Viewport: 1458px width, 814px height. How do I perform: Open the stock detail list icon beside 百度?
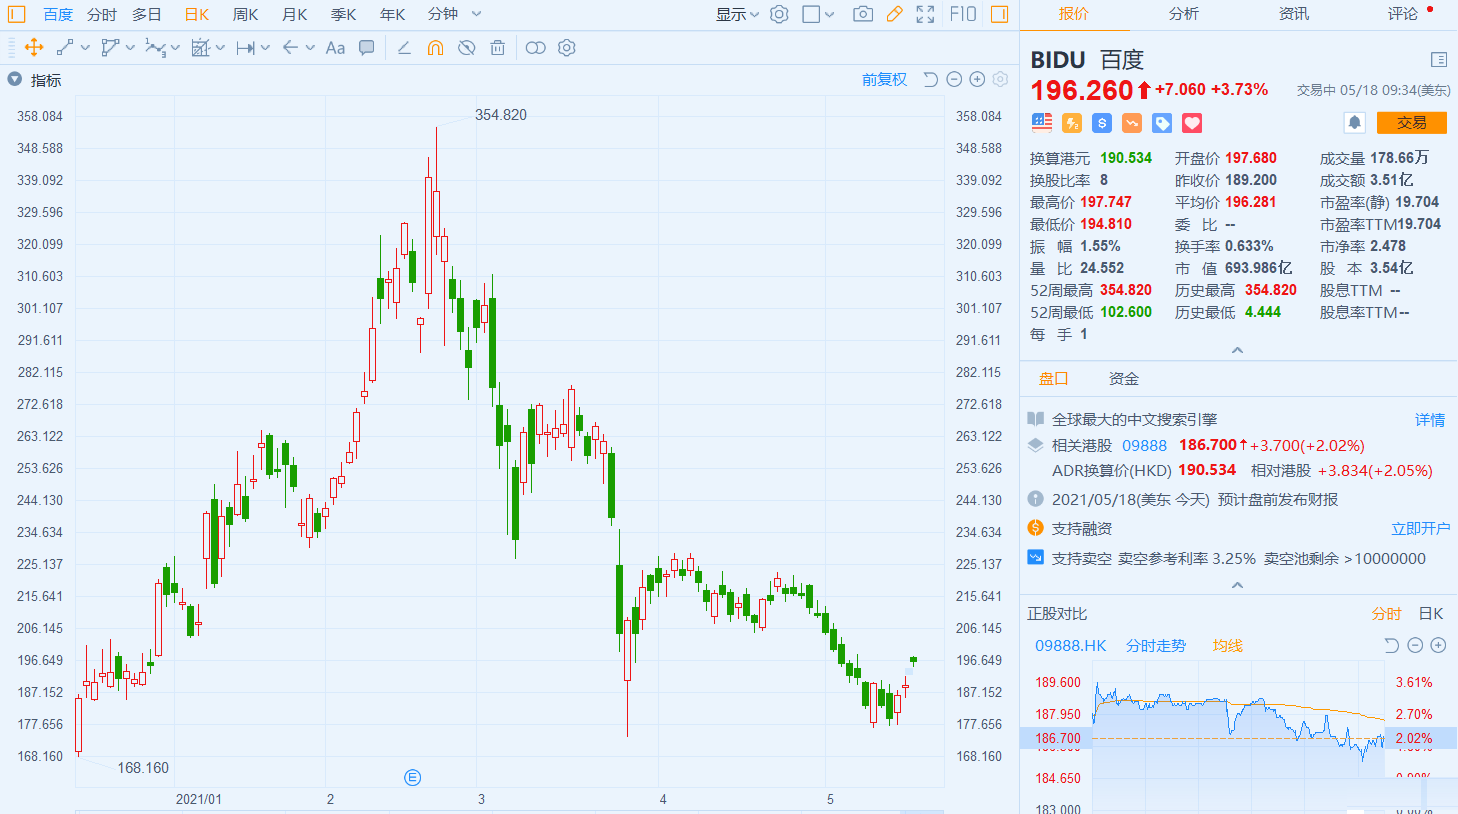coord(1439,60)
